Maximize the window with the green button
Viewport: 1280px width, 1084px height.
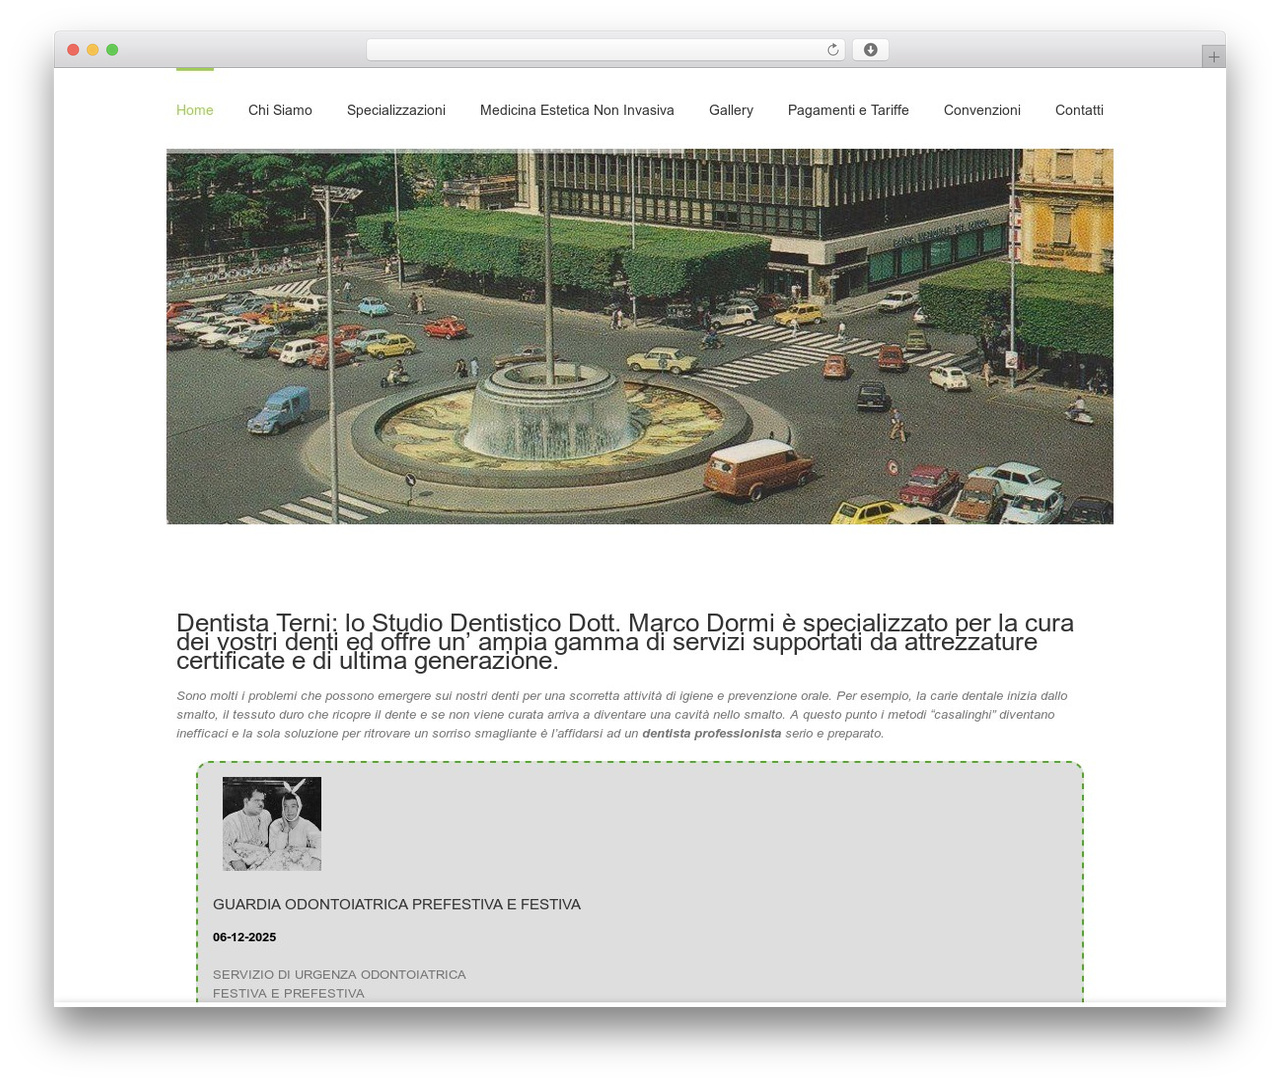tap(112, 50)
